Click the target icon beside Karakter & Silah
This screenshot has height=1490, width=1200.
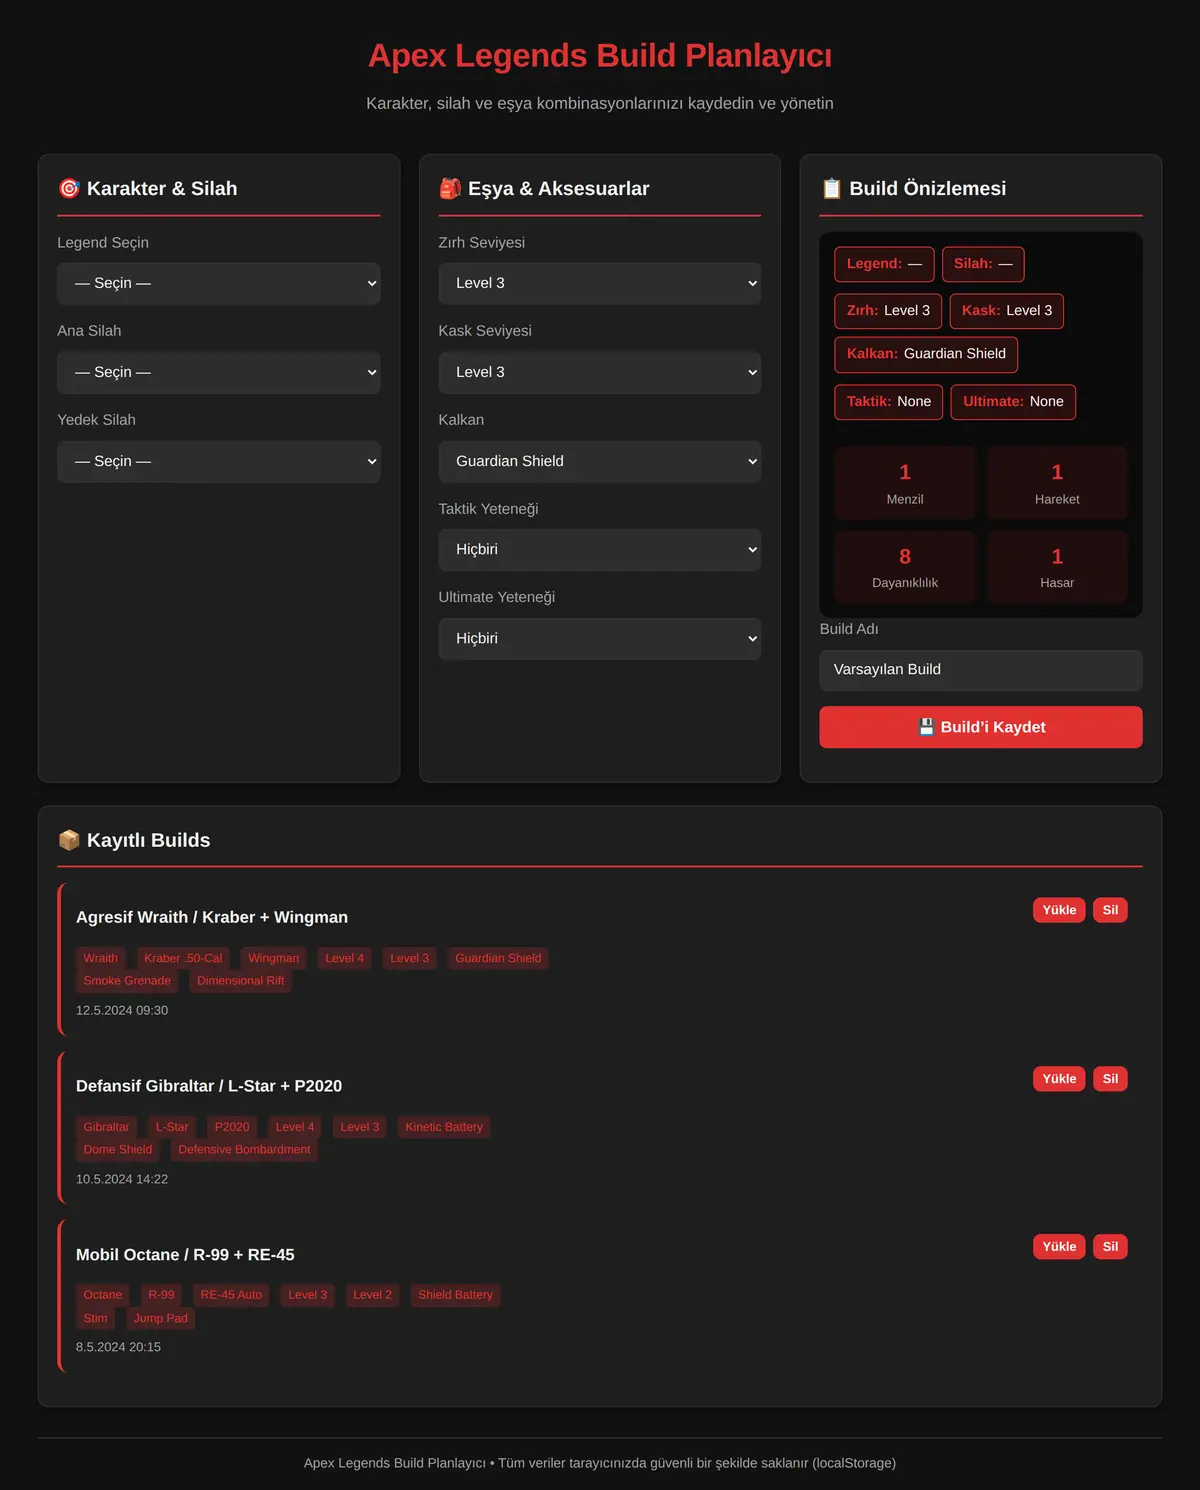tap(69, 188)
